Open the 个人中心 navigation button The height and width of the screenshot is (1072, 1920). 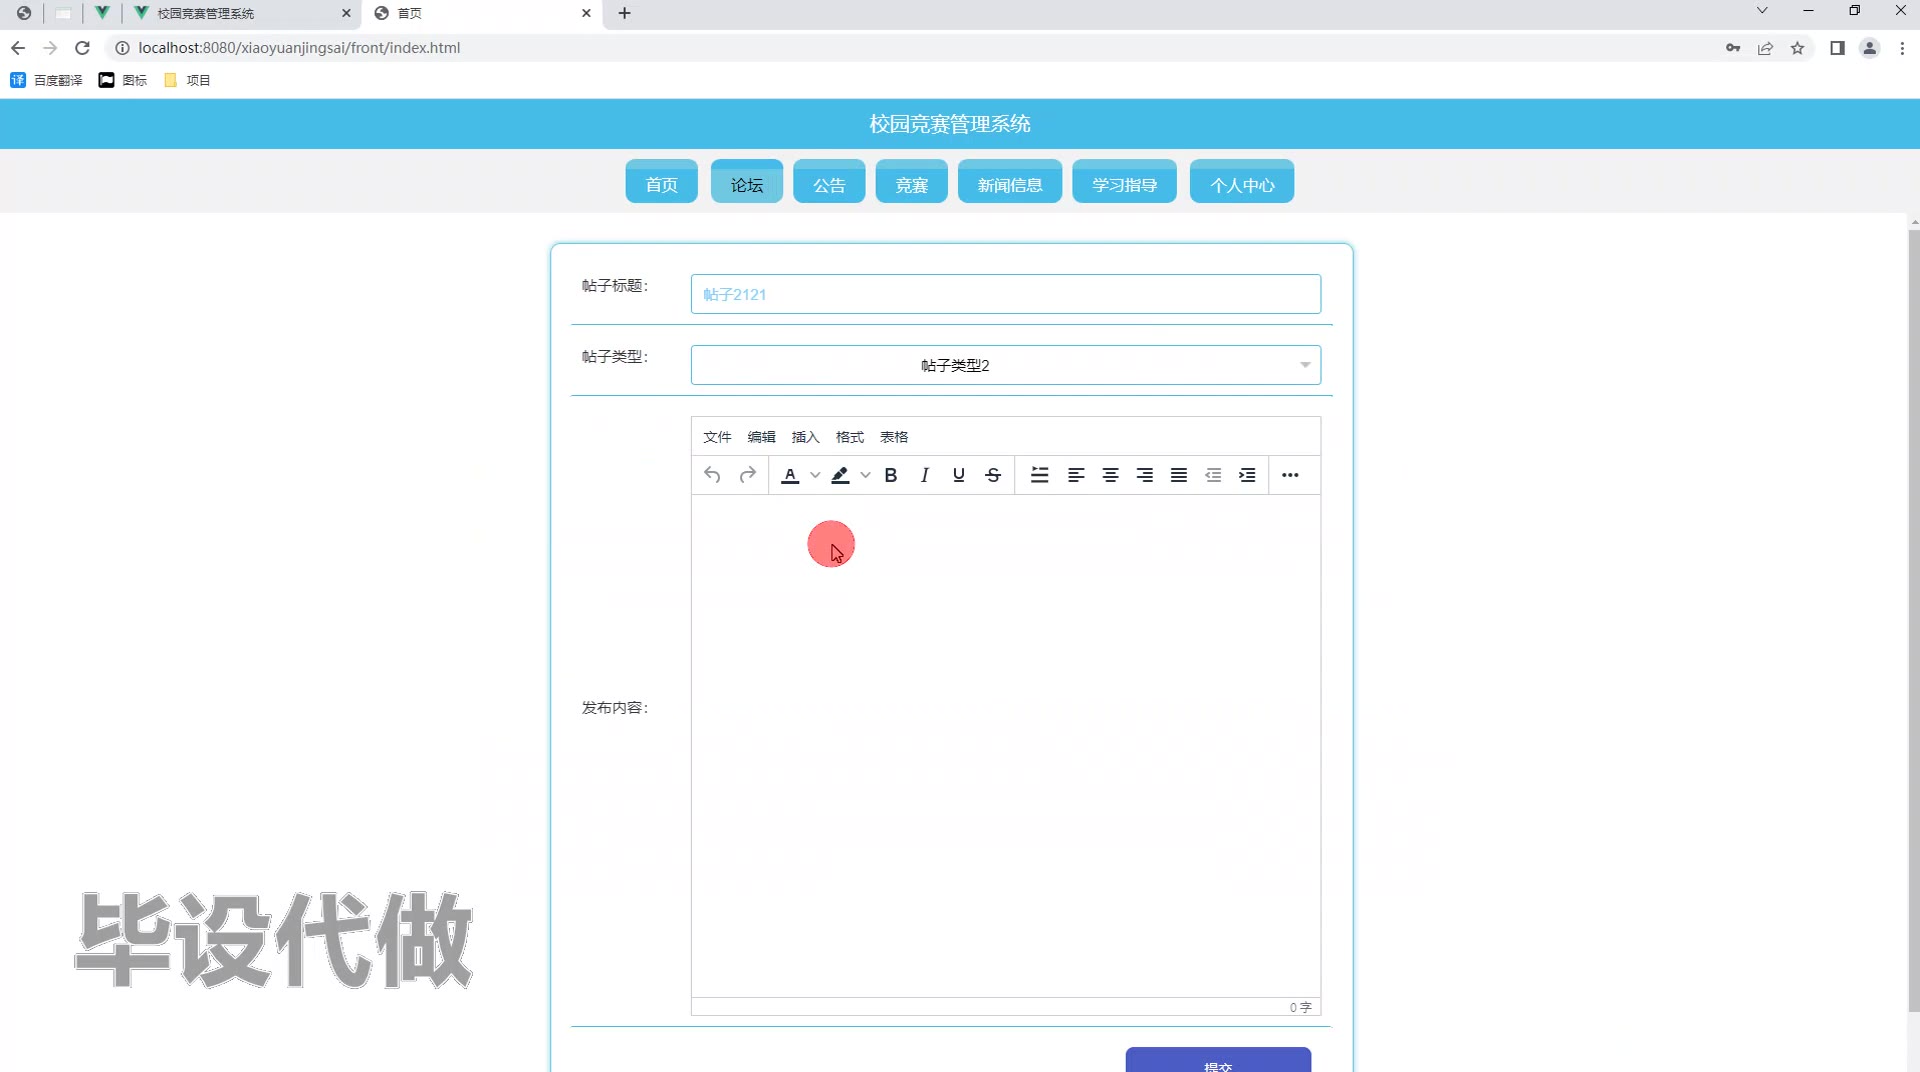click(1242, 182)
